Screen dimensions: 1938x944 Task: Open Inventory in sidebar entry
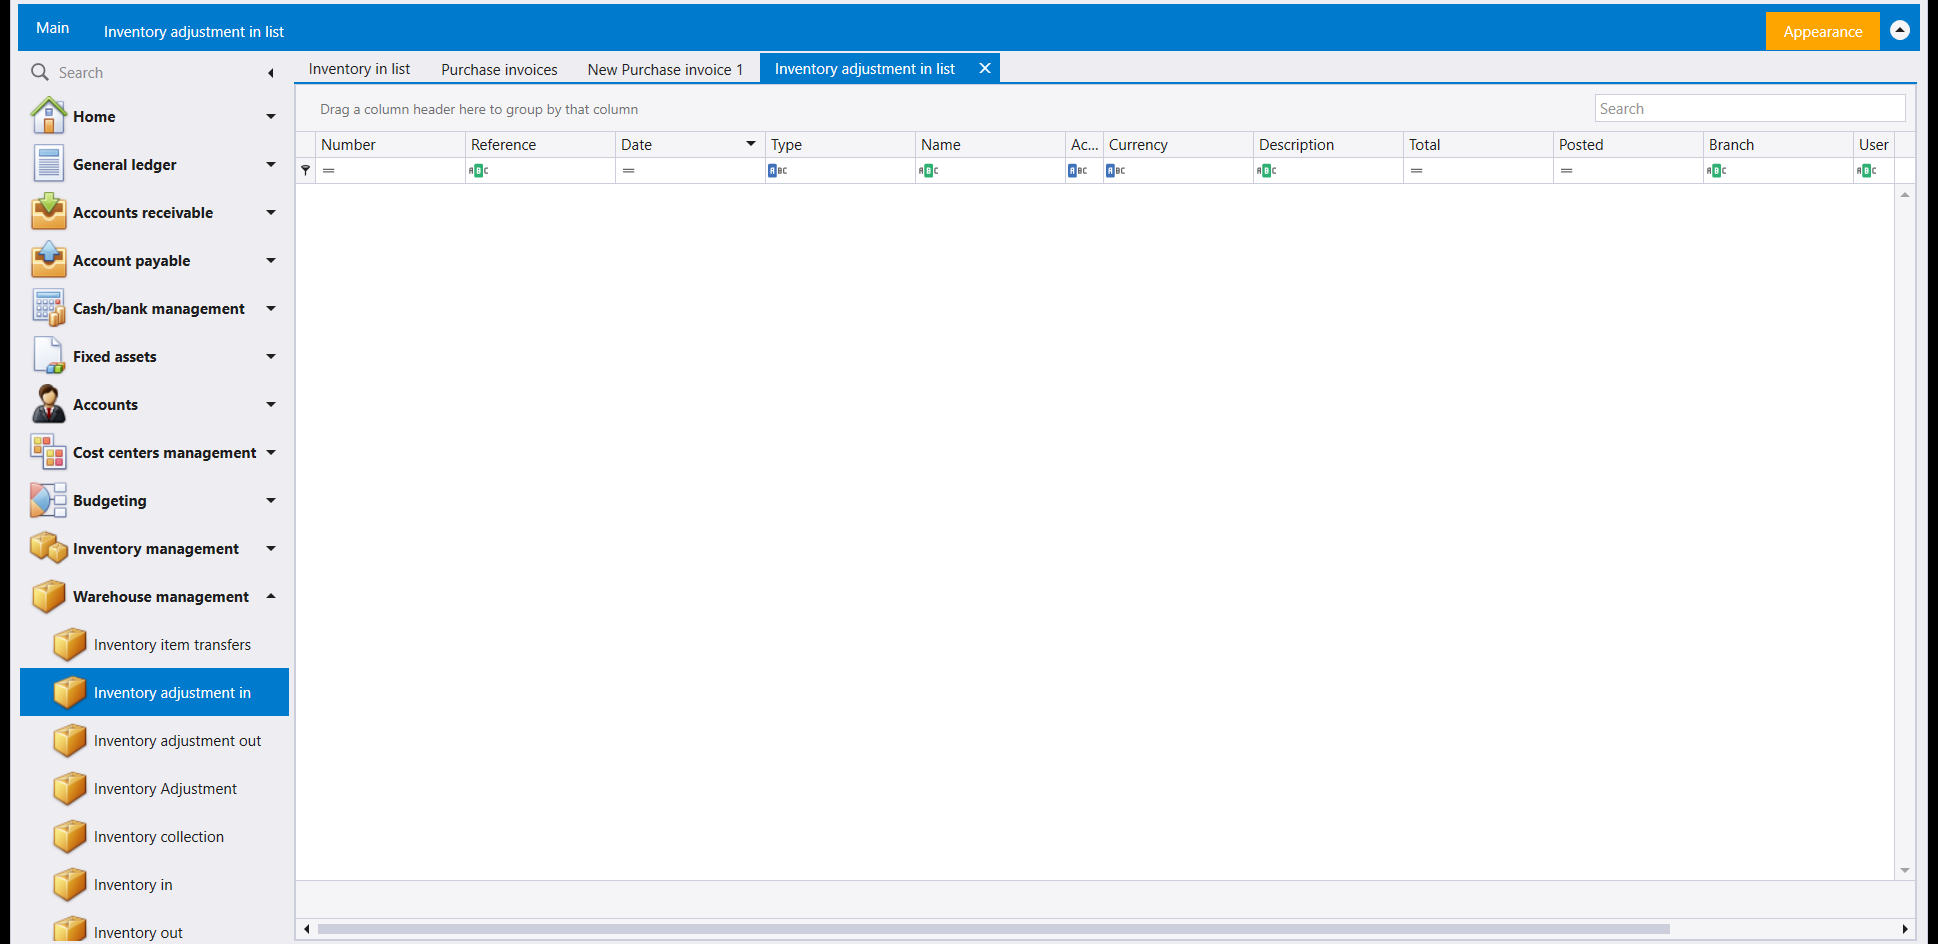155,884
